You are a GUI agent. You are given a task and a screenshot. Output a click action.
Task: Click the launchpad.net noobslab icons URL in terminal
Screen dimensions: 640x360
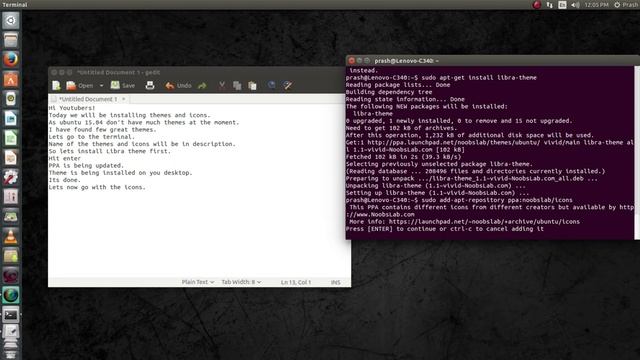[484, 222]
